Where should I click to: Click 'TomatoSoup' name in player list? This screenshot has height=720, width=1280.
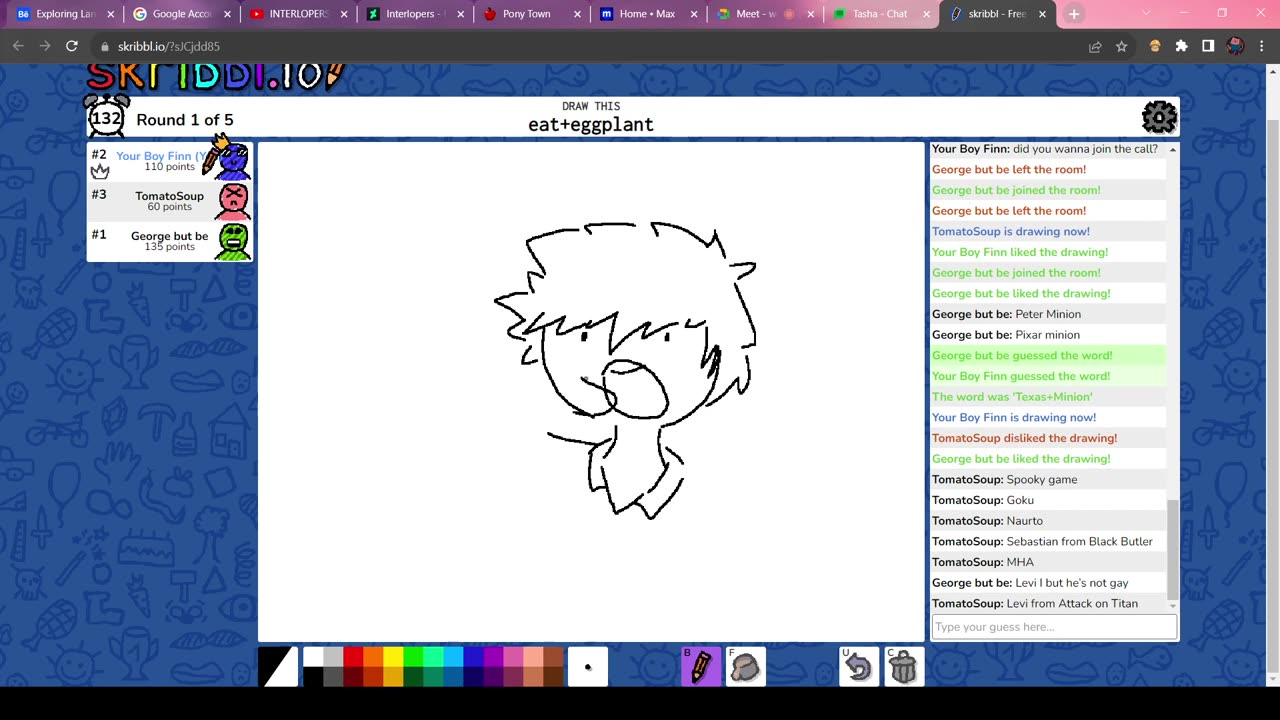pos(169,196)
